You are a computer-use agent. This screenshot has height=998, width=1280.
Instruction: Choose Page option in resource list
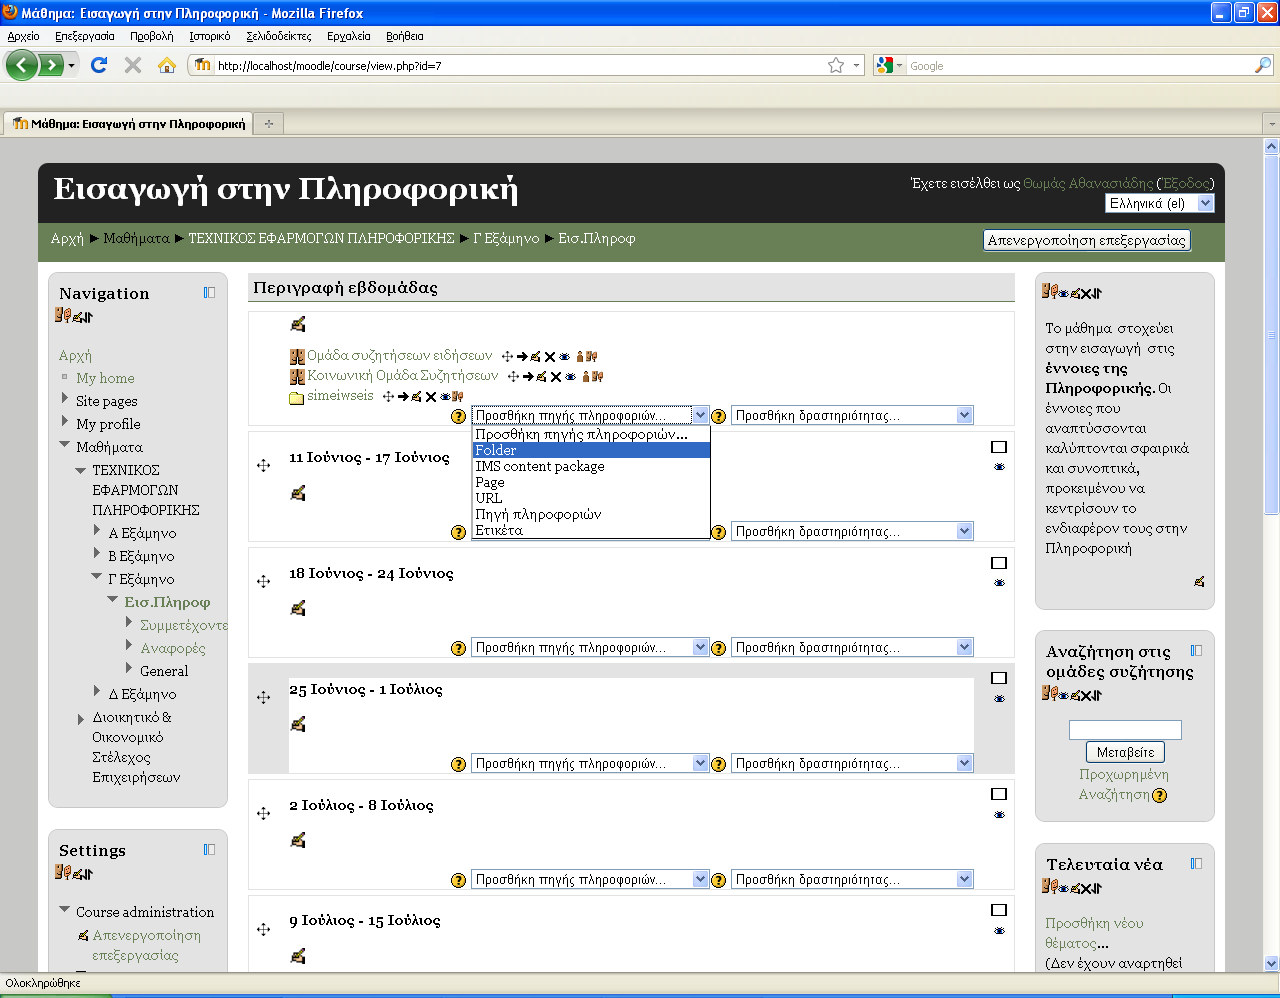tap(591, 482)
